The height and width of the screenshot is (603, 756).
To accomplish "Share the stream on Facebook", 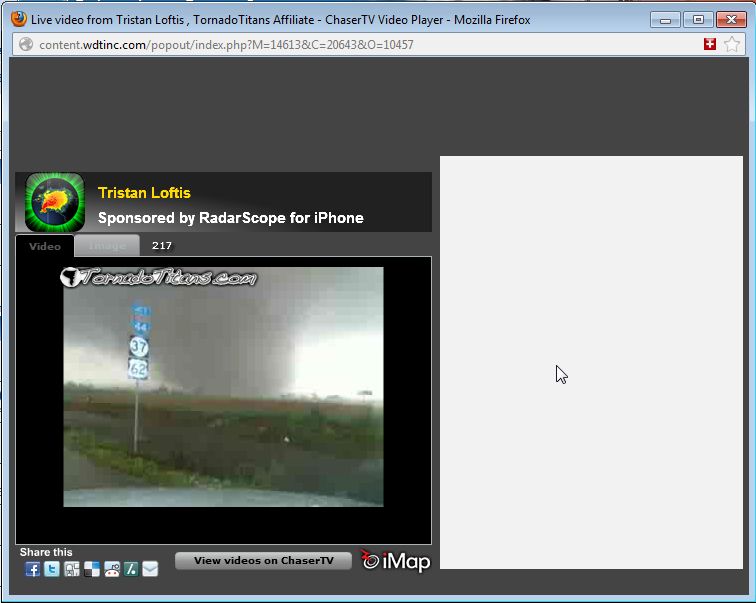I will pos(33,569).
